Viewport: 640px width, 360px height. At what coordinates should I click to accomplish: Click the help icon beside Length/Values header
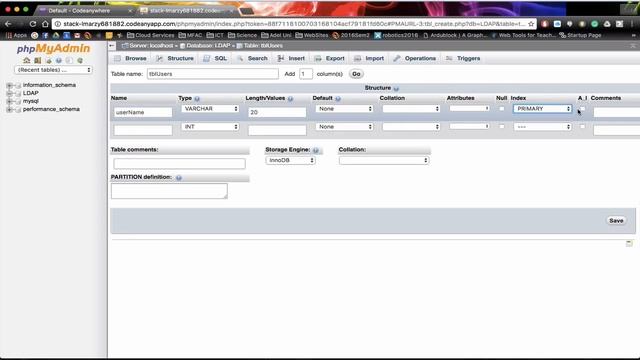point(291,99)
